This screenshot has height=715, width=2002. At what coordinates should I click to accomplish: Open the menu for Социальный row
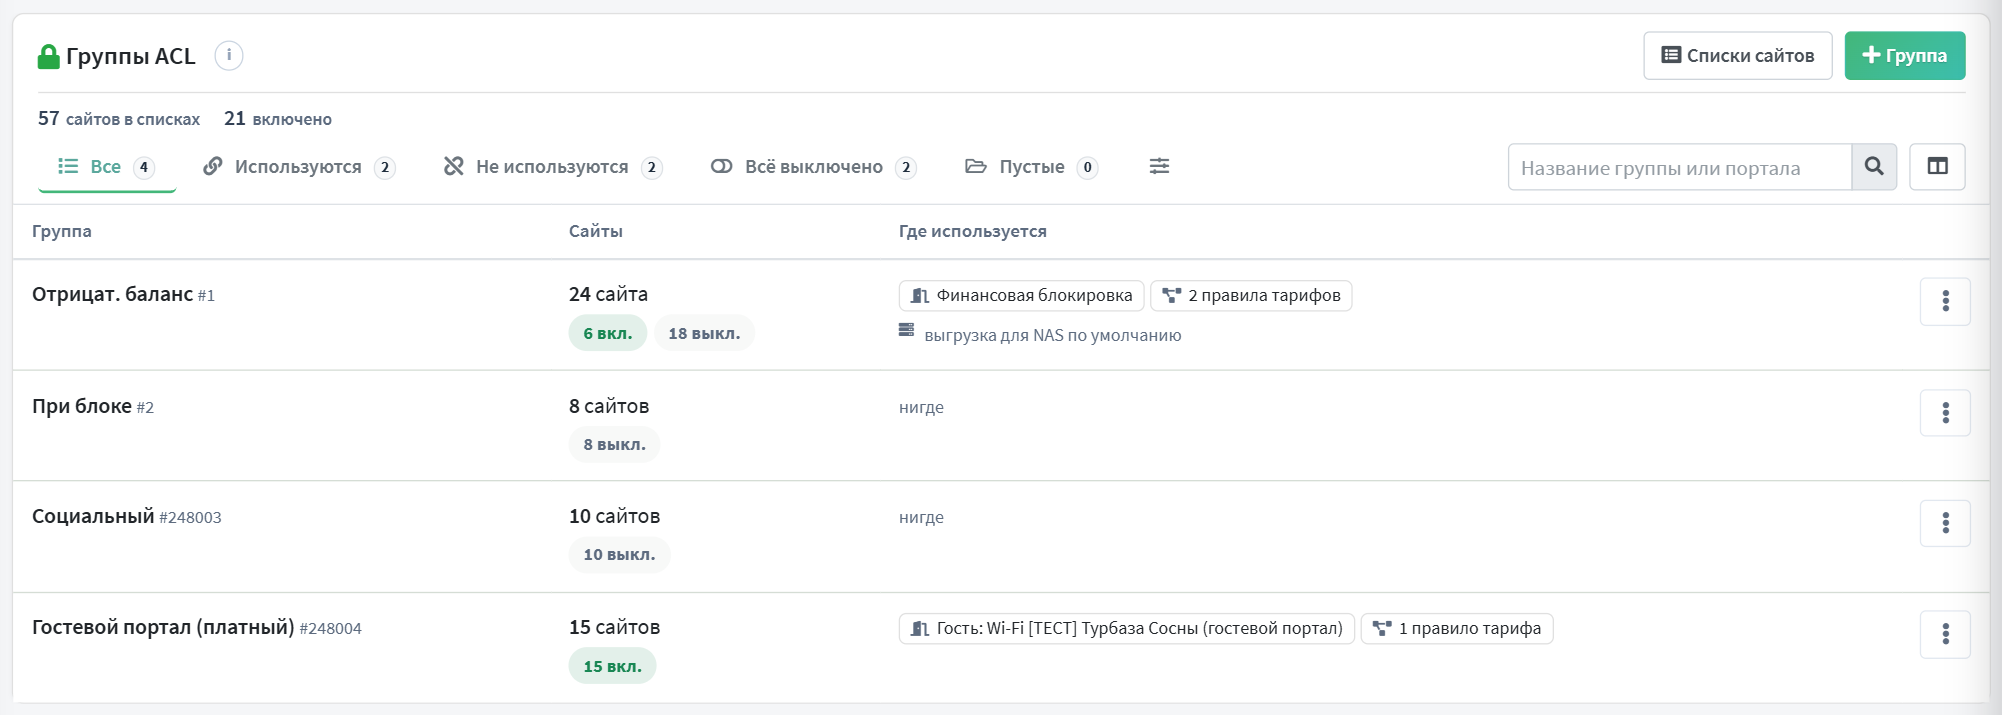pos(1945,523)
